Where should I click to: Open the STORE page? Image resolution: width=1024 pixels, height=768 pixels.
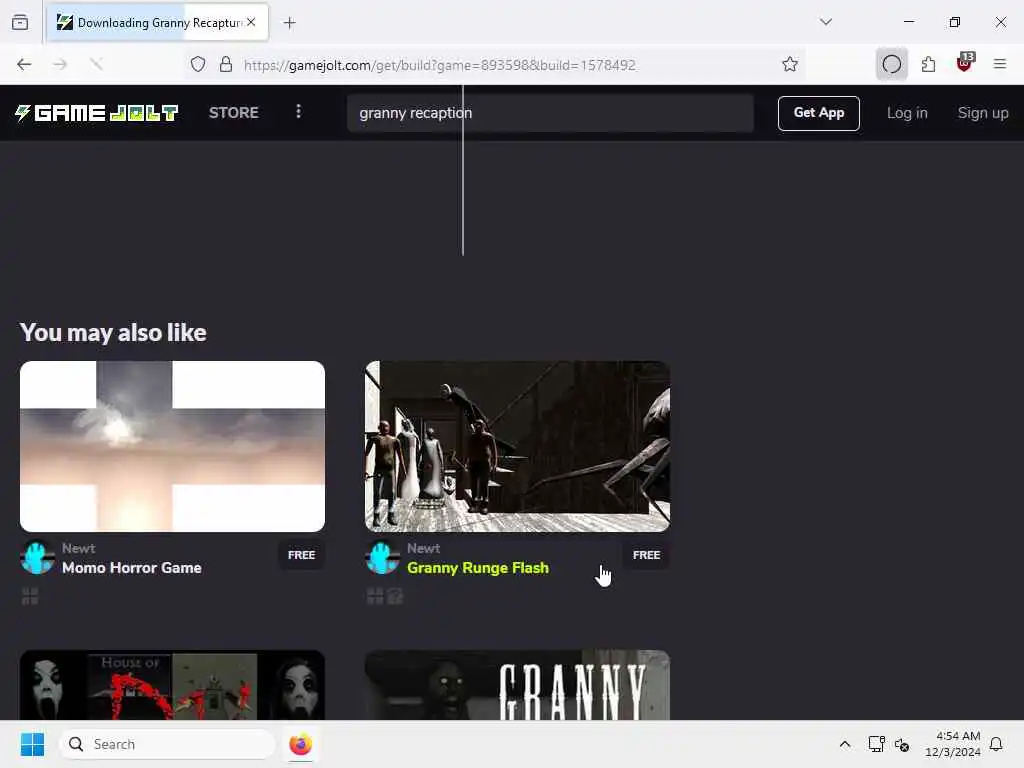pyautogui.click(x=234, y=113)
